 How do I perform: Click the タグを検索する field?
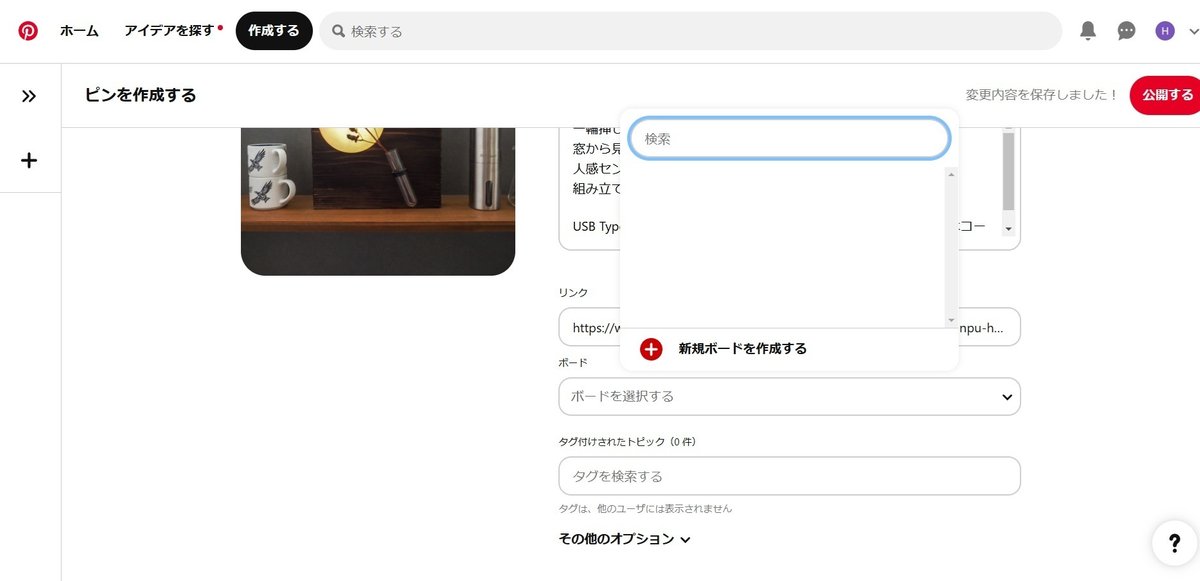click(x=789, y=476)
